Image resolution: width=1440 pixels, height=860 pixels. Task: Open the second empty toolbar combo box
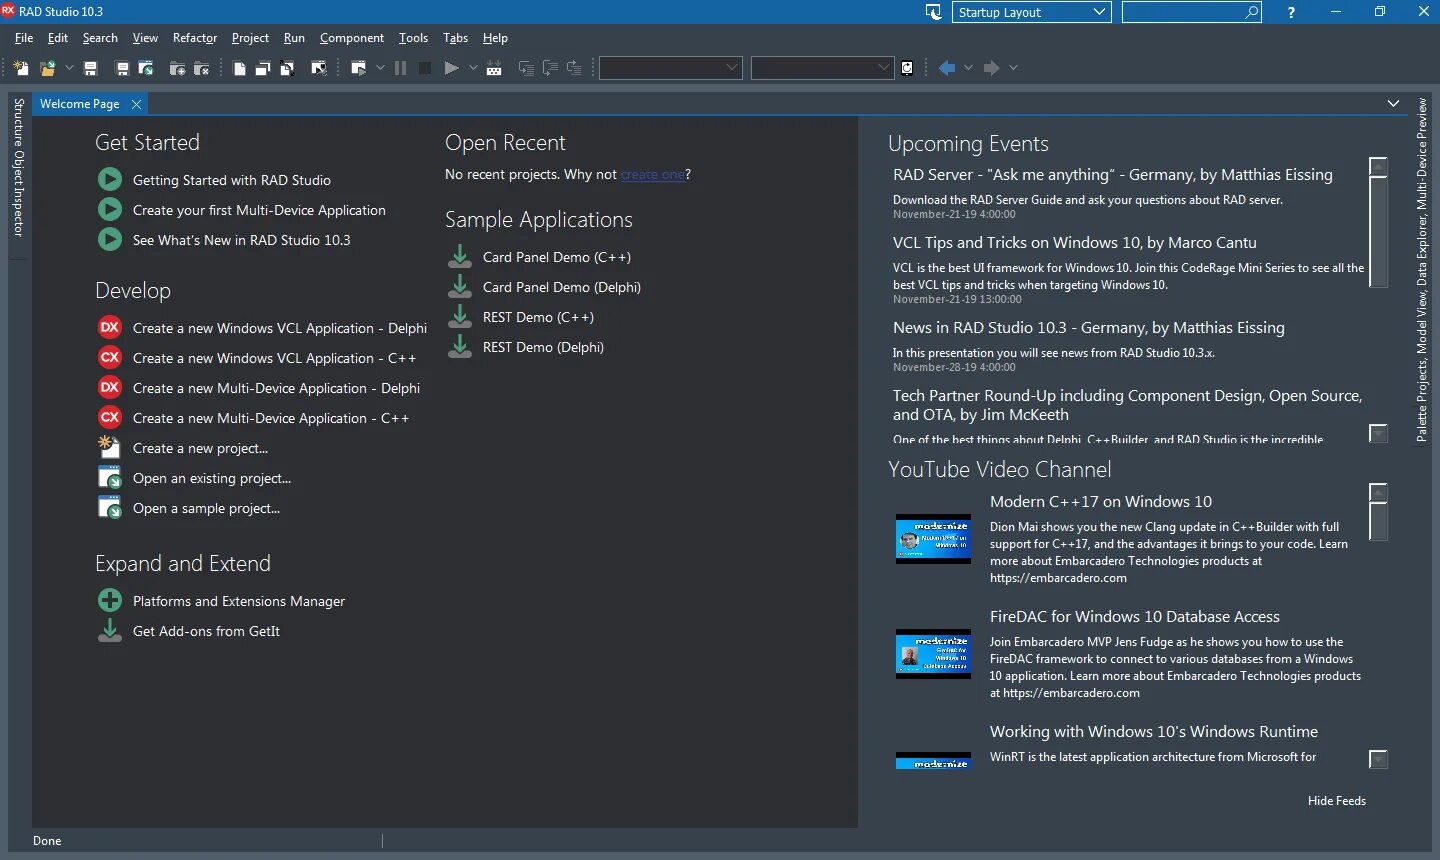coord(822,68)
